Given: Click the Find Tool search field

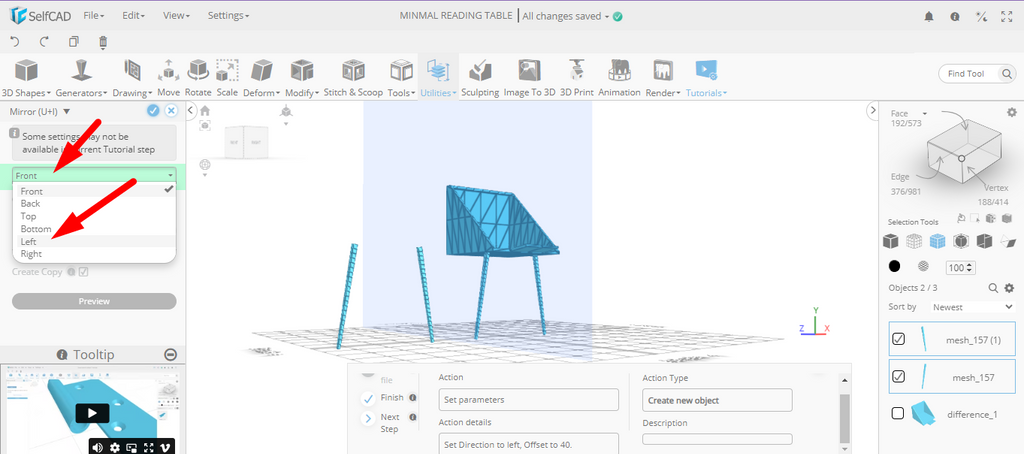Looking at the screenshot, I should pyautogui.click(x=974, y=73).
